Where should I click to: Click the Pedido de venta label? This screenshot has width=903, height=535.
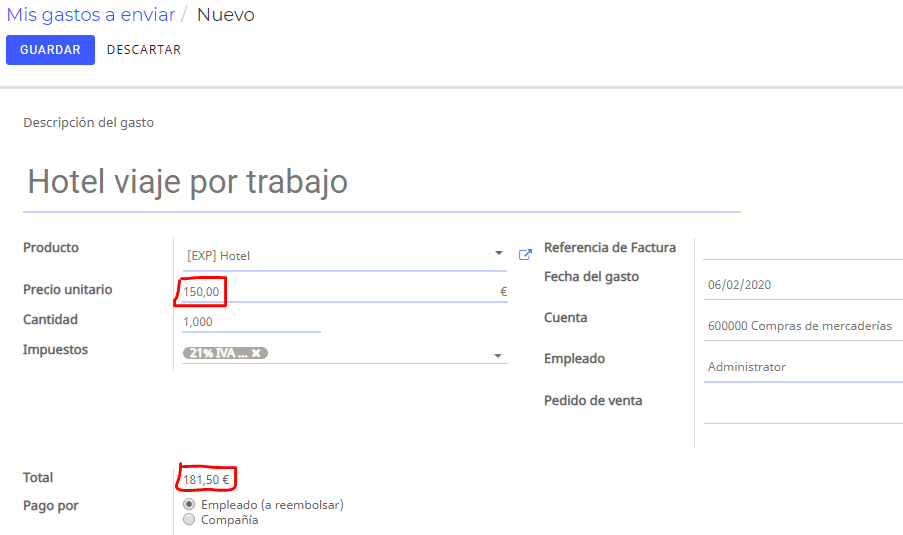593,400
